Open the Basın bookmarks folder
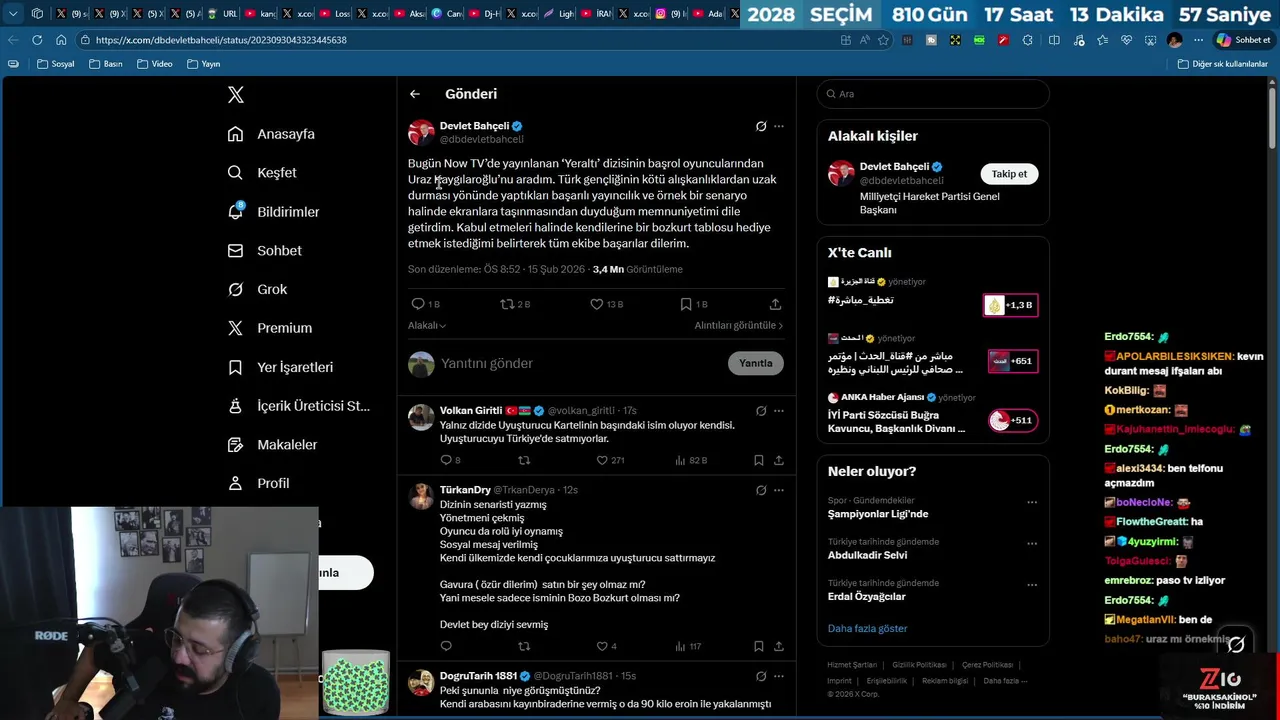Image resolution: width=1280 pixels, height=720 pixels. pyautogui.click(x=106, y=64)
